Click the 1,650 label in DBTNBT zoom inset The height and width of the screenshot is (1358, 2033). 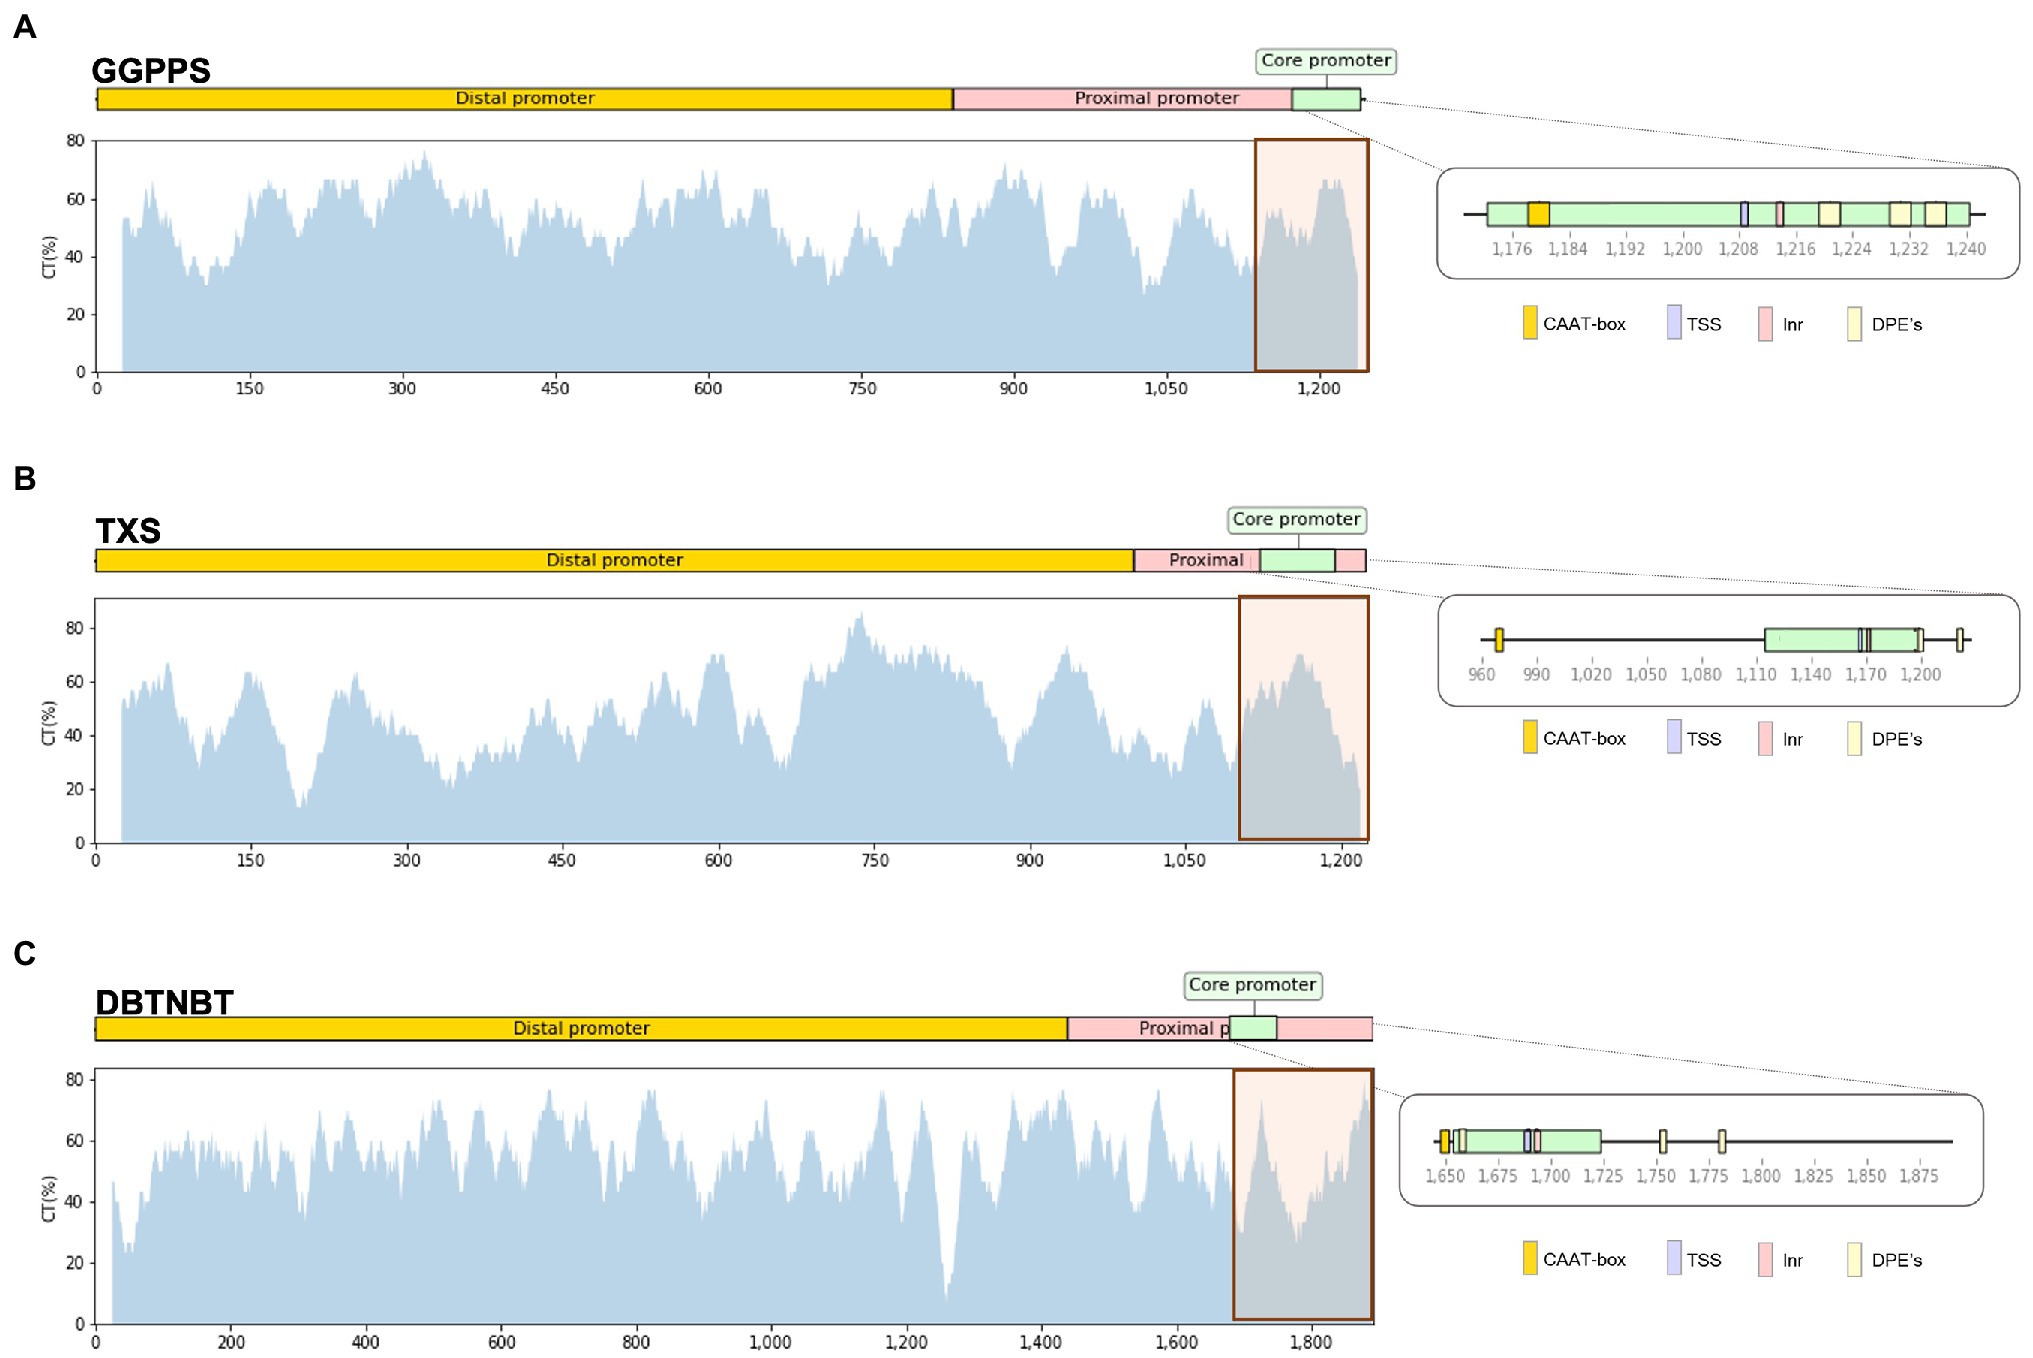pyautogui.click(x=1445, y=1176)
